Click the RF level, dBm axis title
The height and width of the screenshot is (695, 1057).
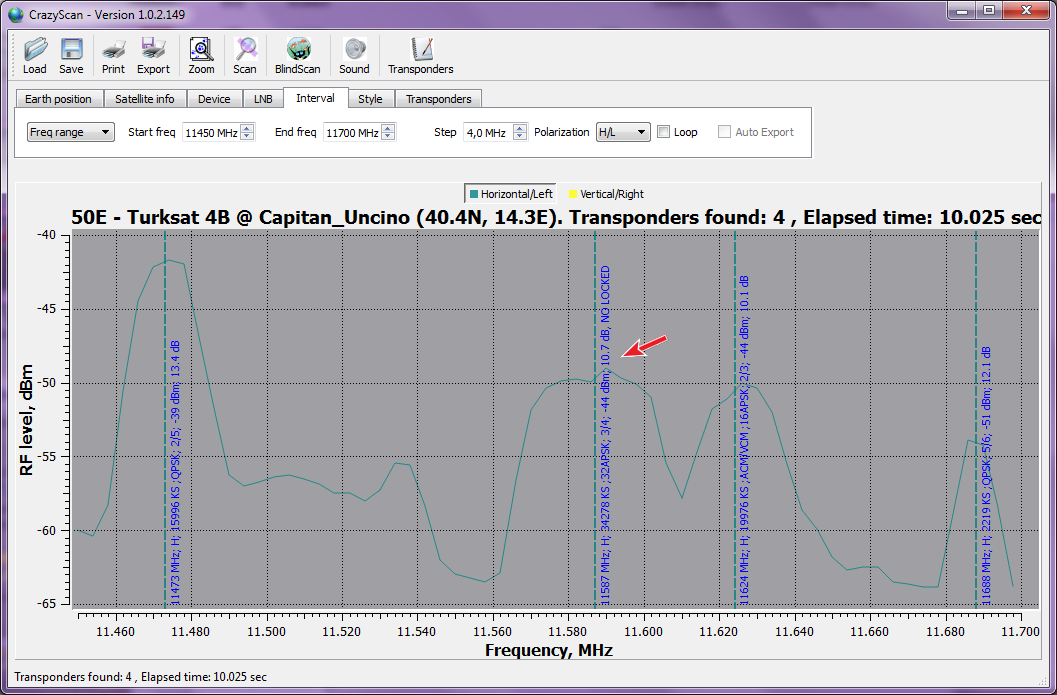26,421
